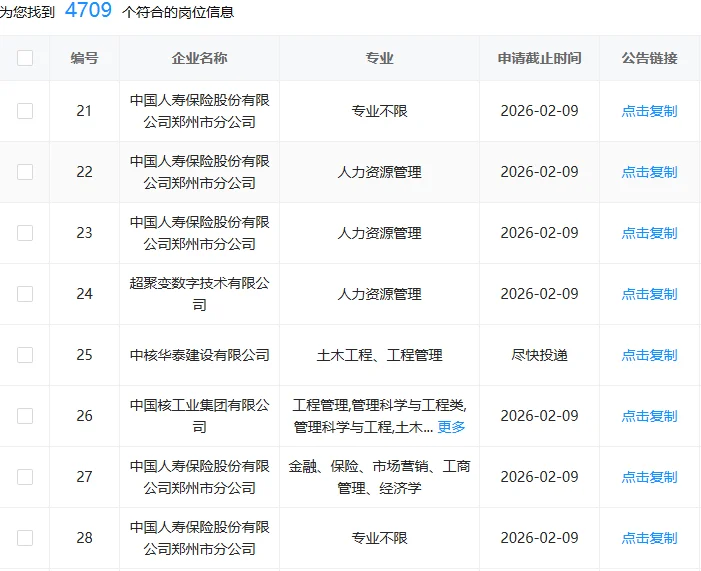Click 金融、保险、市场营销 major cell

tap(379, 477)
